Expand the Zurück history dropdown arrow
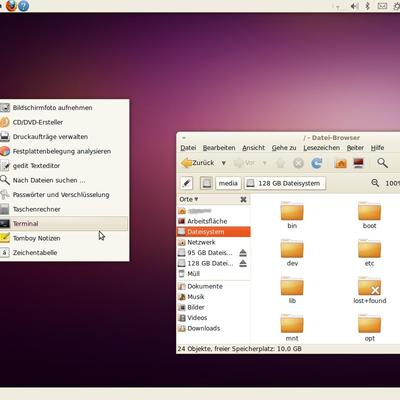Viewport: 400px width, 400px height. tap(224, 163)
